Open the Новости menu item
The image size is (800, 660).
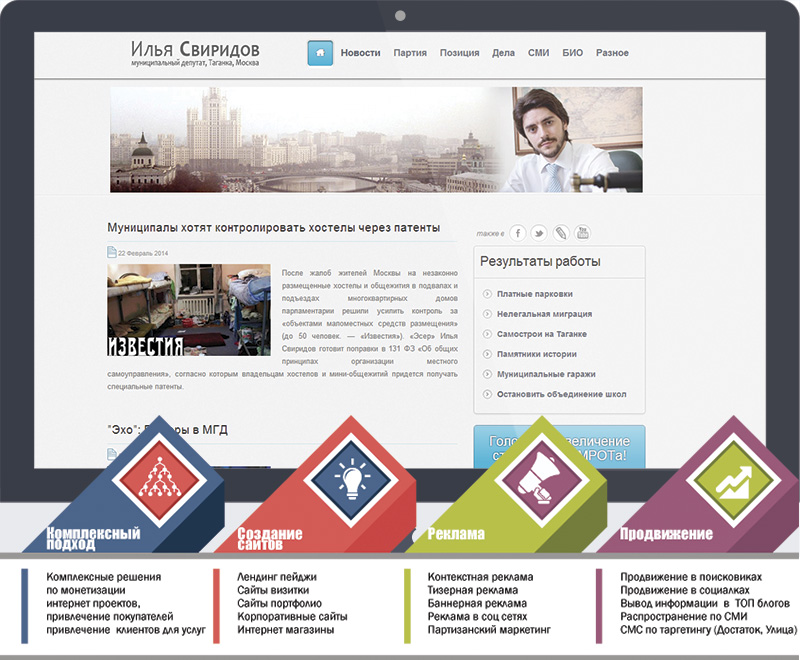coord(361,53)
